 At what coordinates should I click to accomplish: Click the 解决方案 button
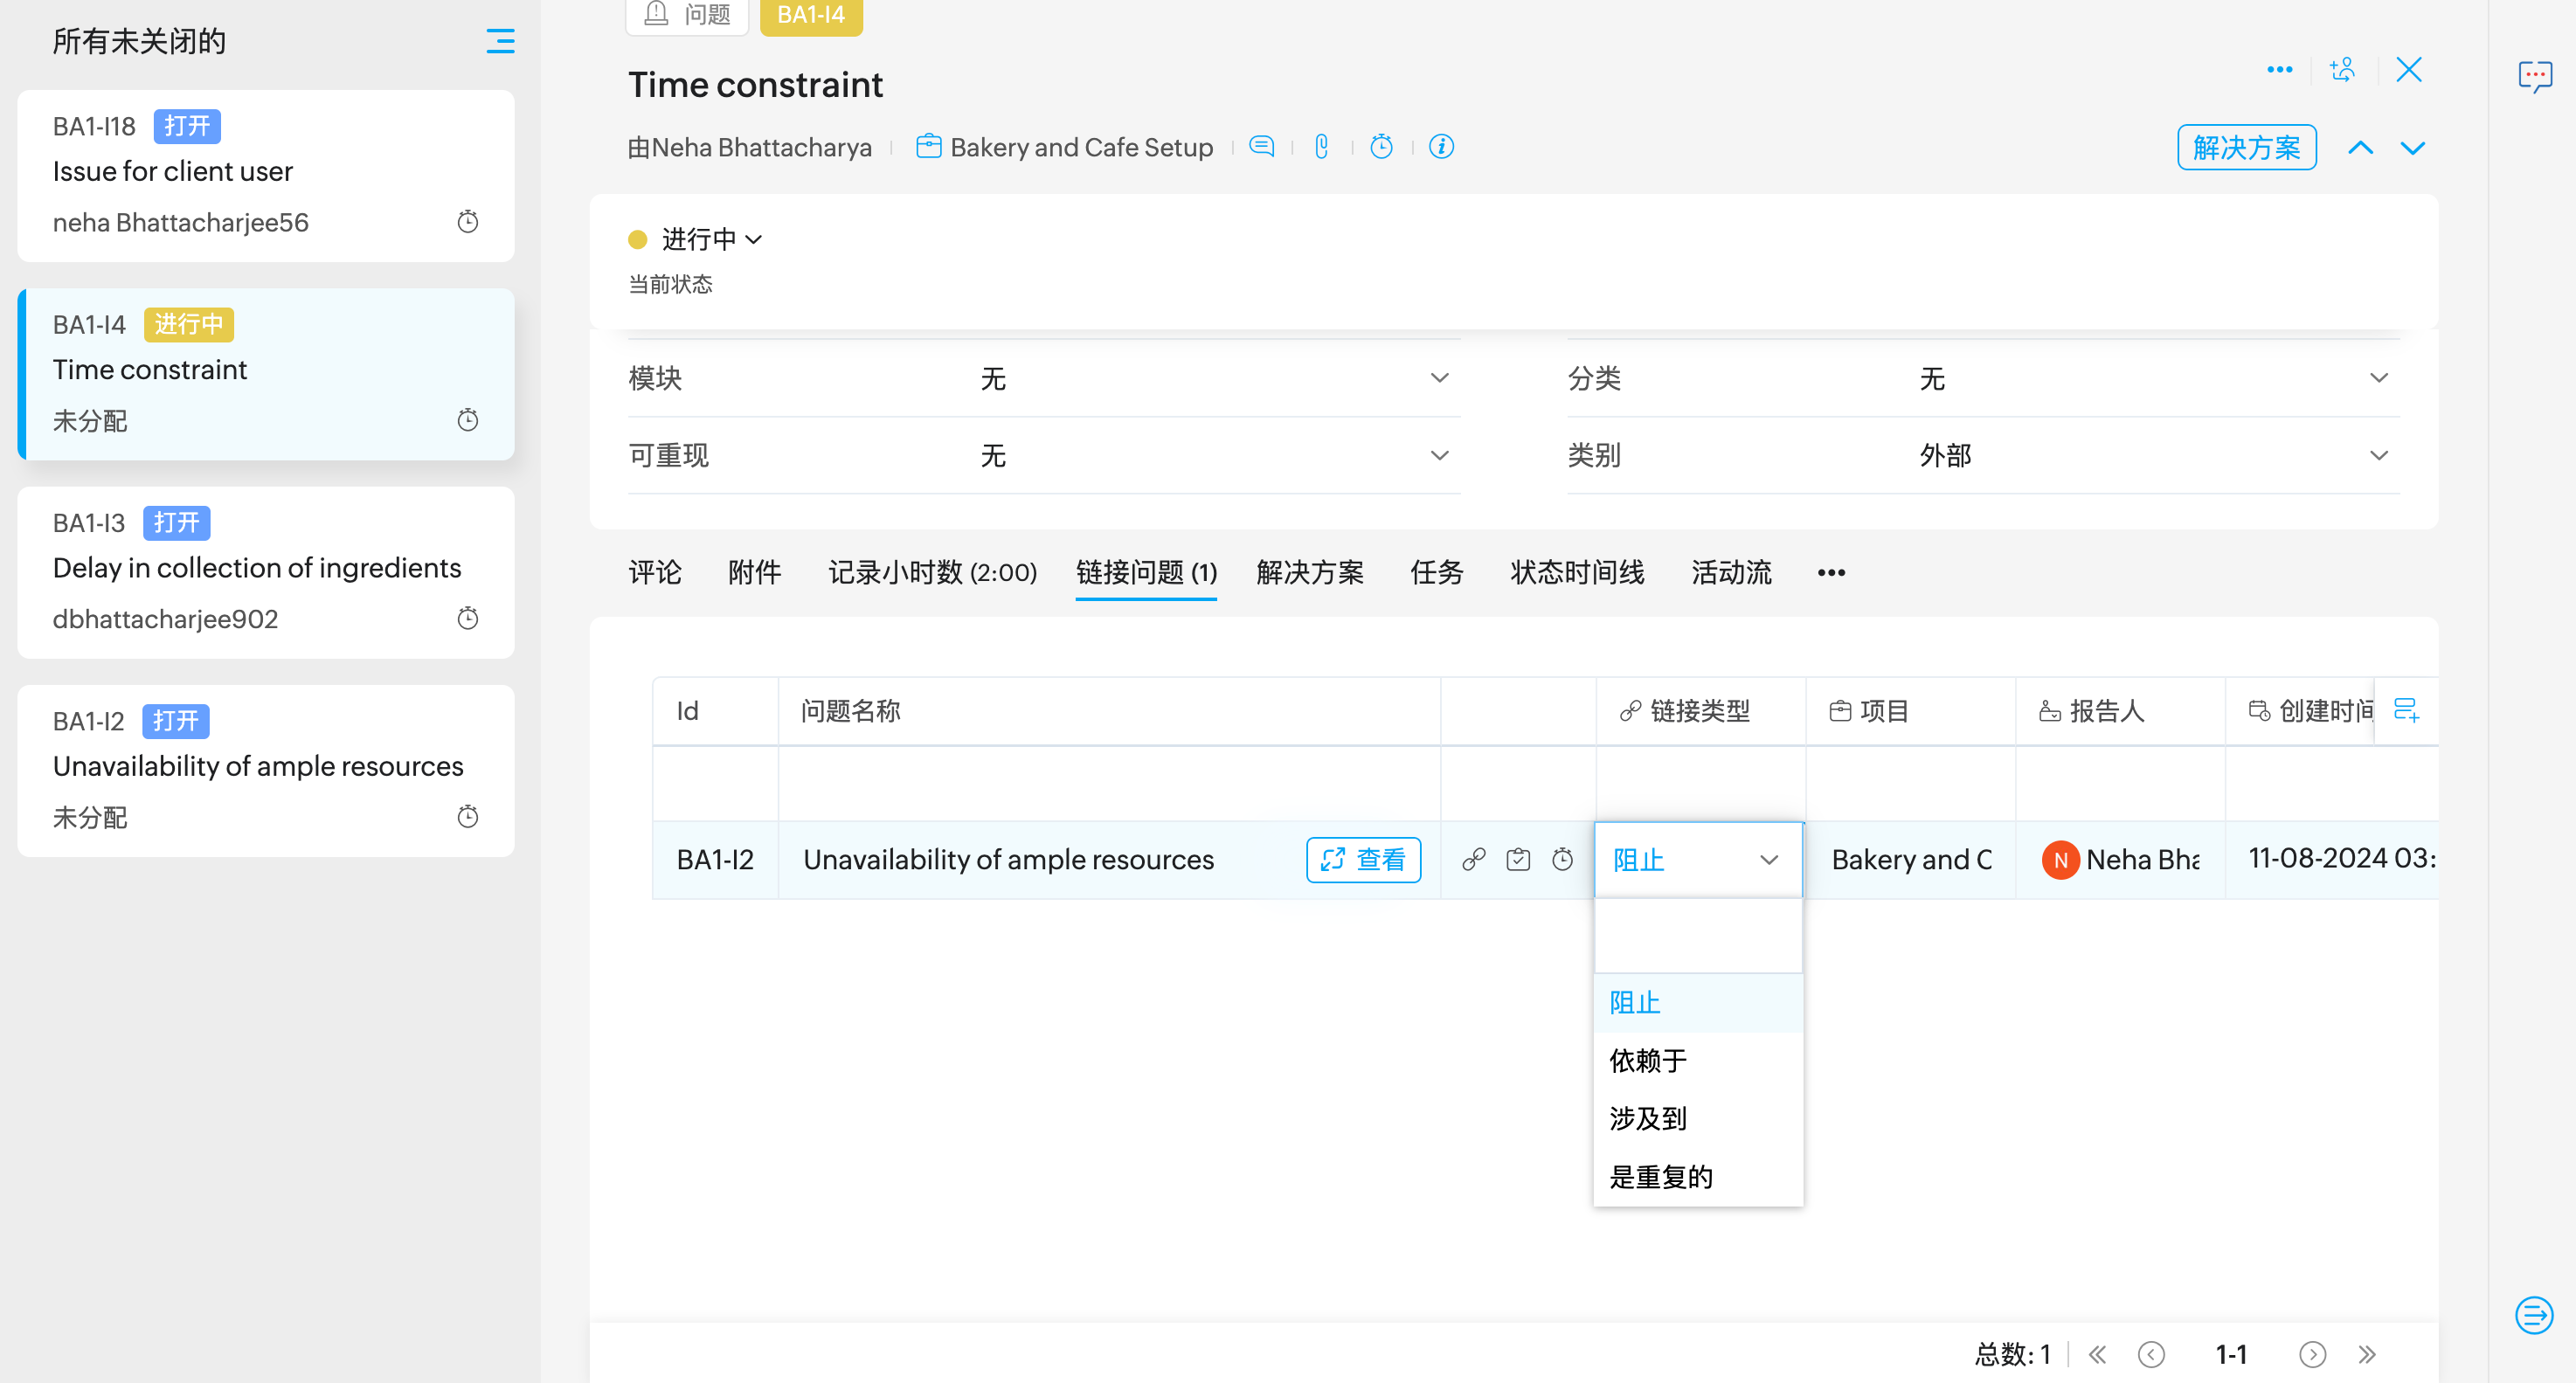pyautogui.click(x=2246, y=148)
